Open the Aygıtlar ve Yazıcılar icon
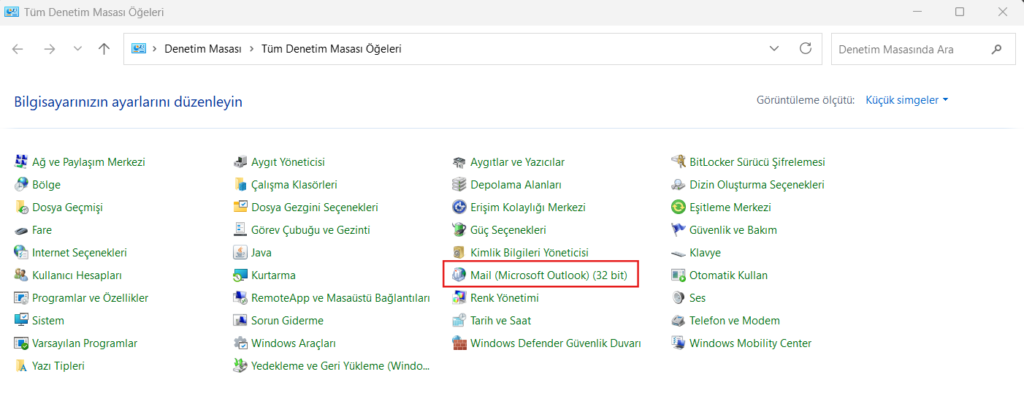The width and height of the screenshot is (1024, 396). coord(460,162)
